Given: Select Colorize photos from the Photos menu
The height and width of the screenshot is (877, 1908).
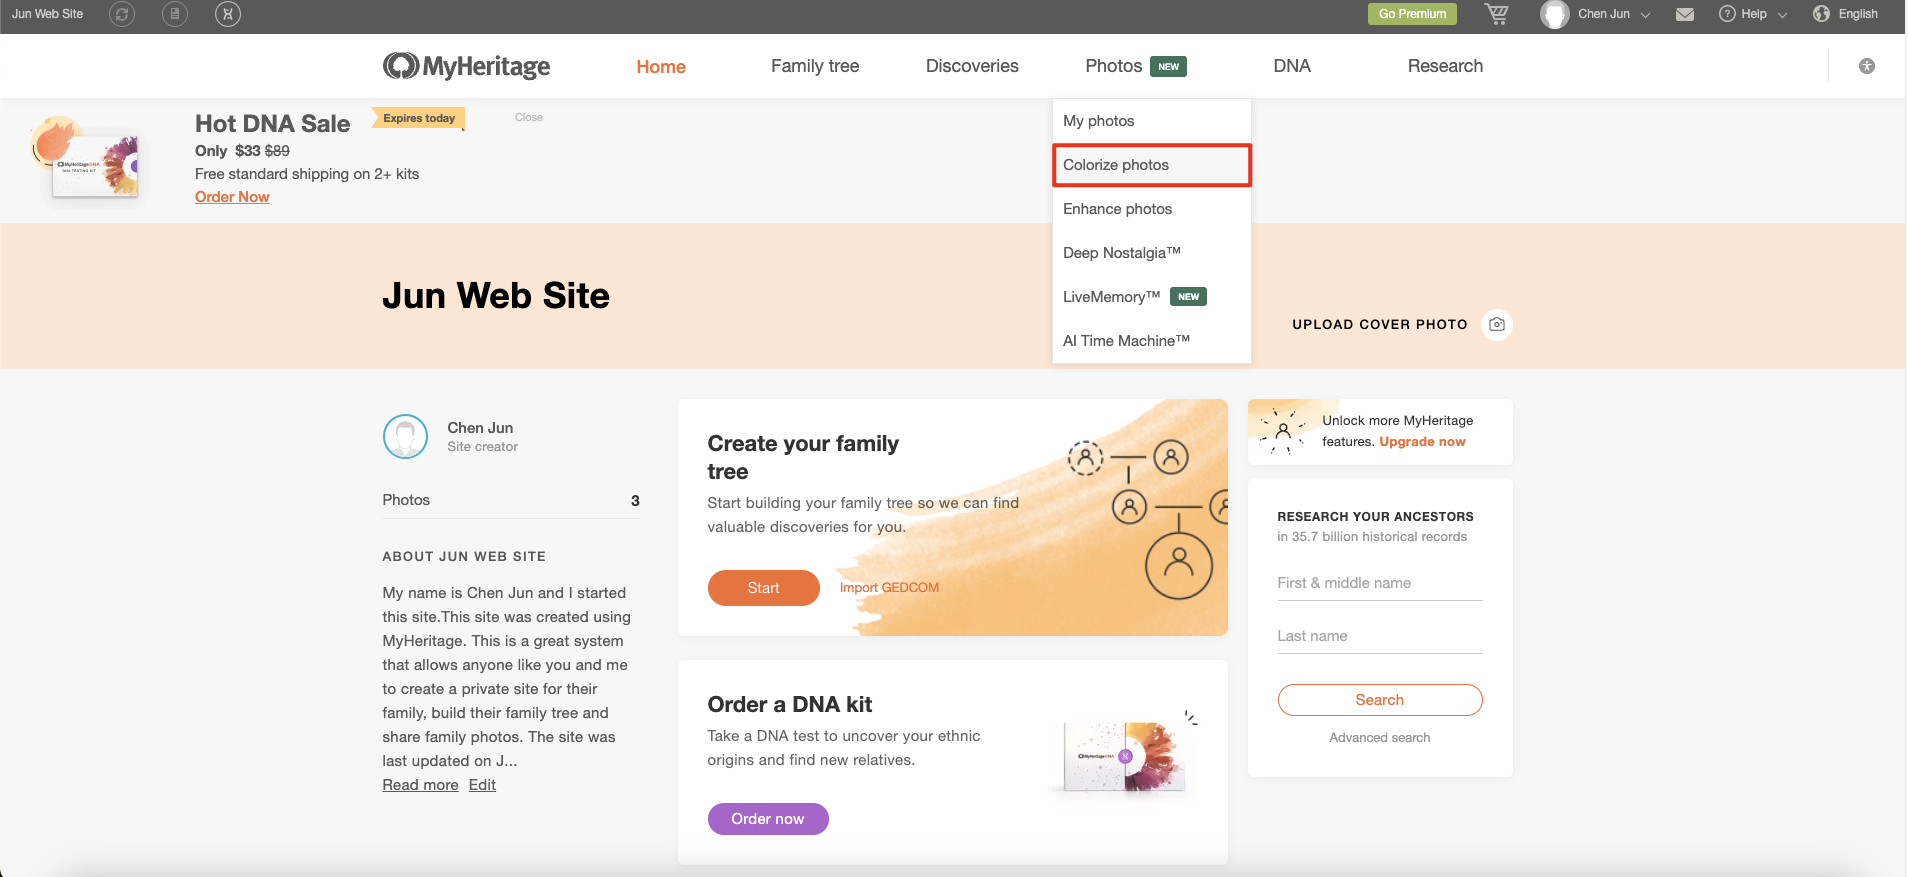Looking at the screenshot, I should 1116,164.
